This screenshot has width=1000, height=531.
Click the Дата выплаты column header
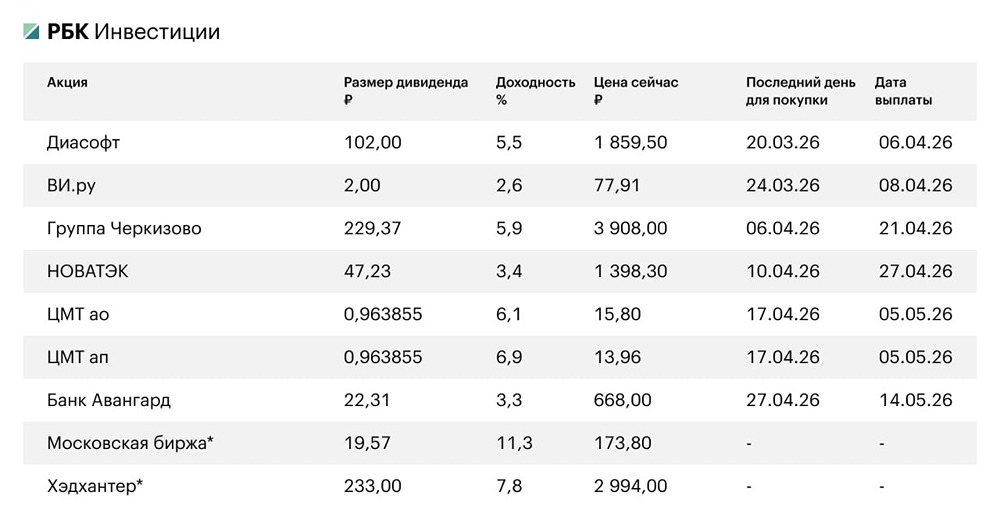(903, 91)
